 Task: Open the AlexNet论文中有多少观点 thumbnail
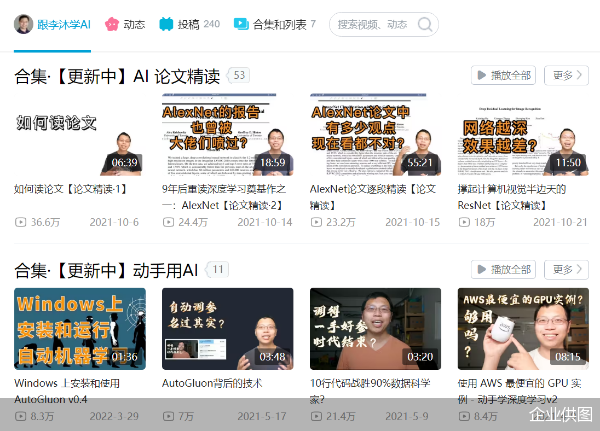(x=375, y=135)
